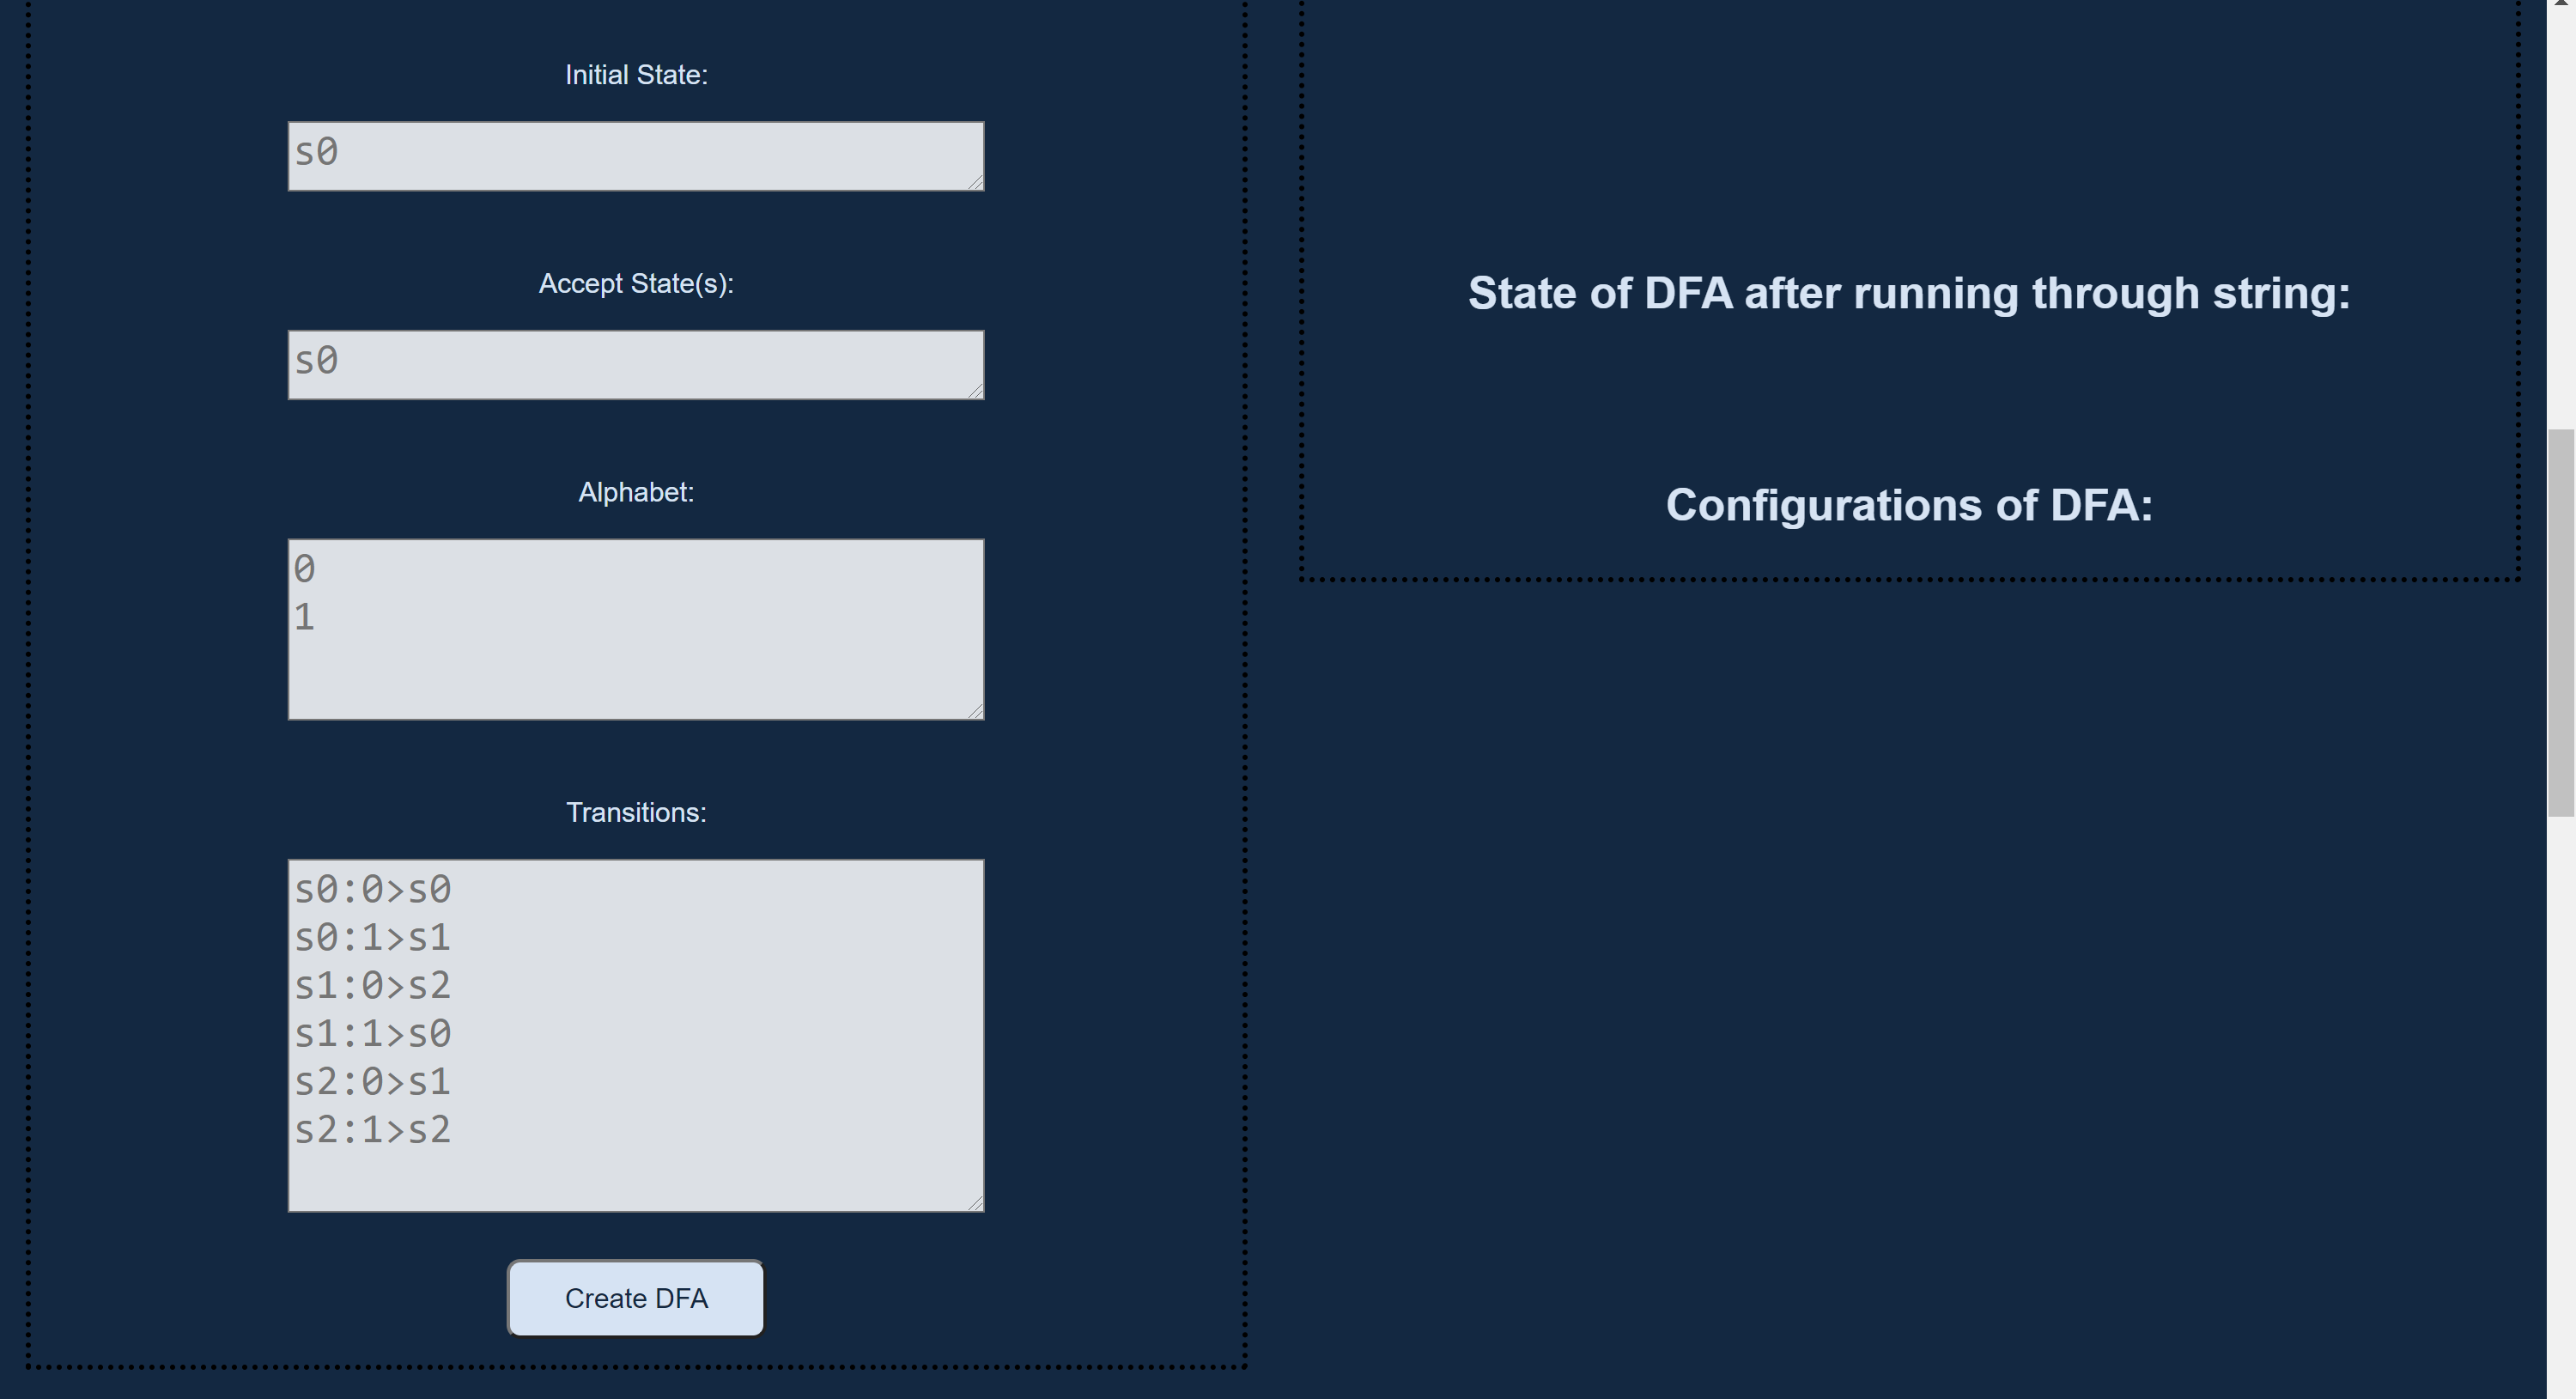Screen dimensions: 2576x1399
Task: Click the scrollbar track above the thumb
Action: point(2561,220)
